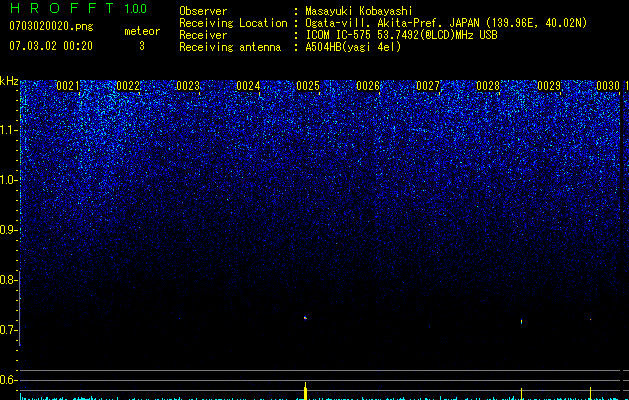Click the meteor count 3

click(x=142, y=46)
